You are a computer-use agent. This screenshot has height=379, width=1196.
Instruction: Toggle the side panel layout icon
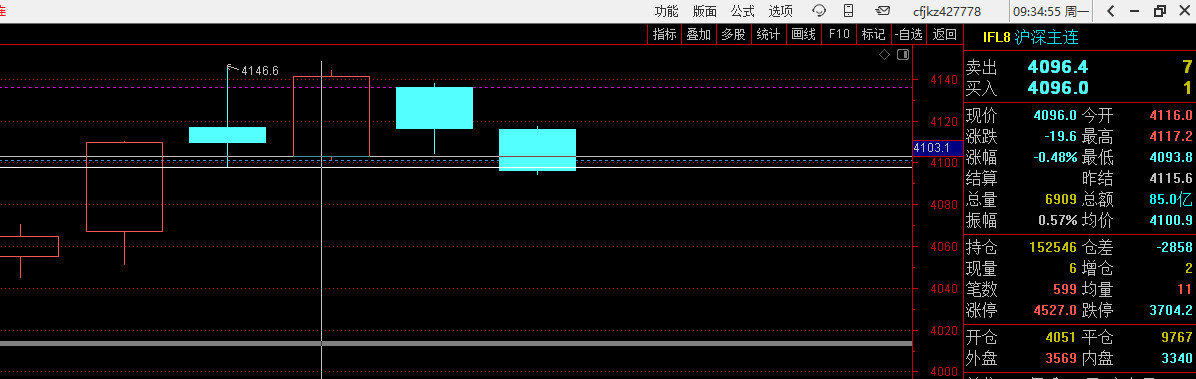[x=903, y=54]
